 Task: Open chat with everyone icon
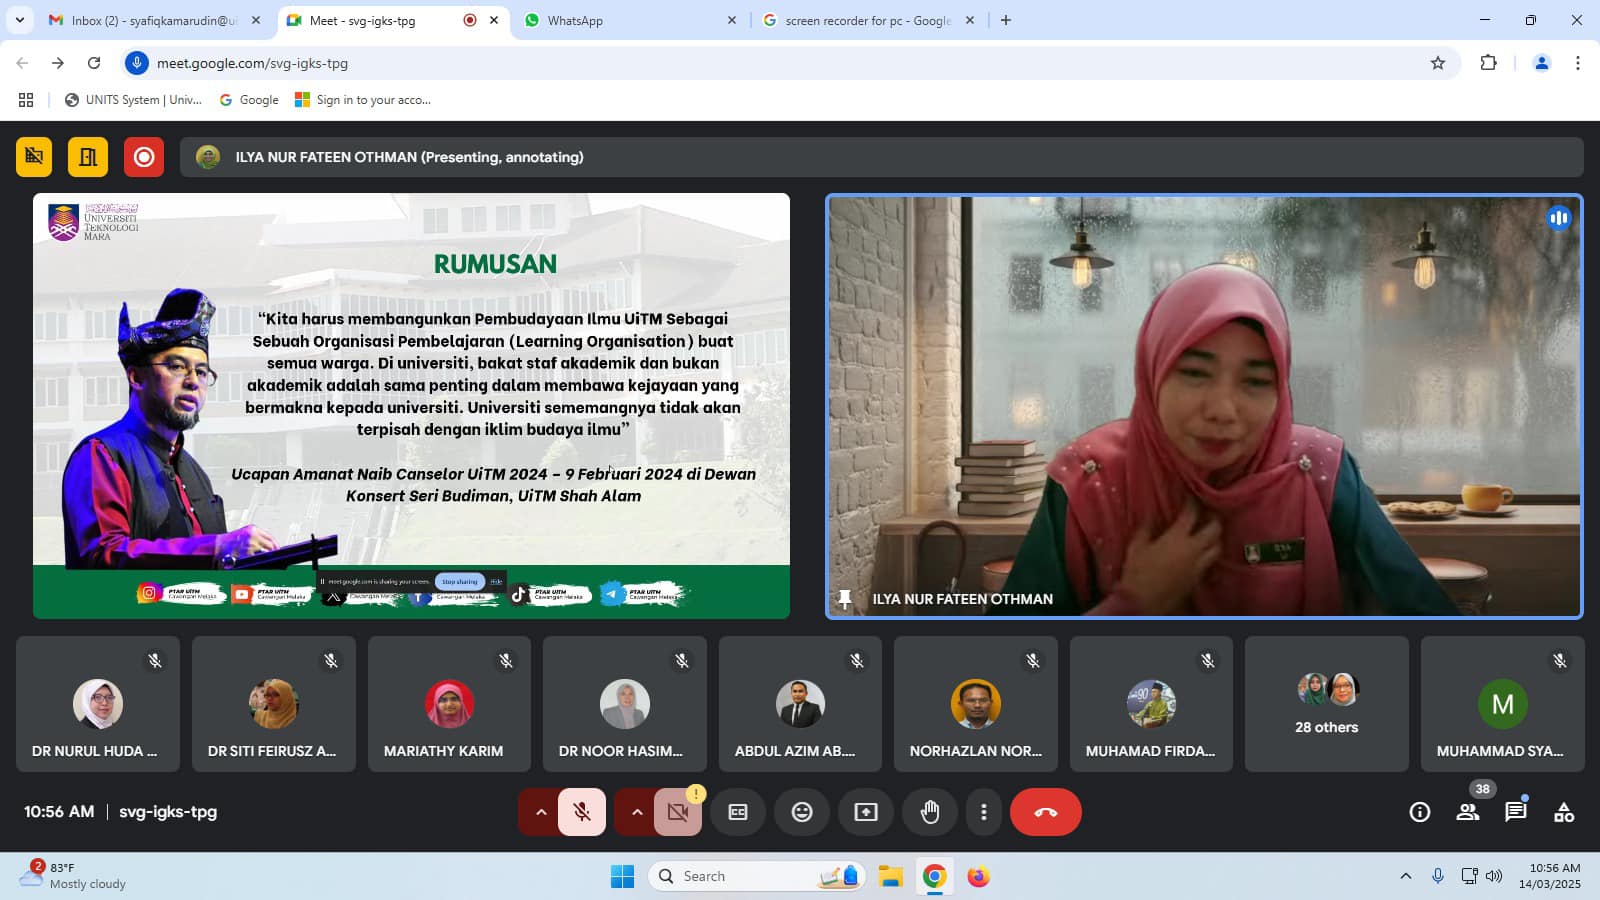coord(1516,812)
